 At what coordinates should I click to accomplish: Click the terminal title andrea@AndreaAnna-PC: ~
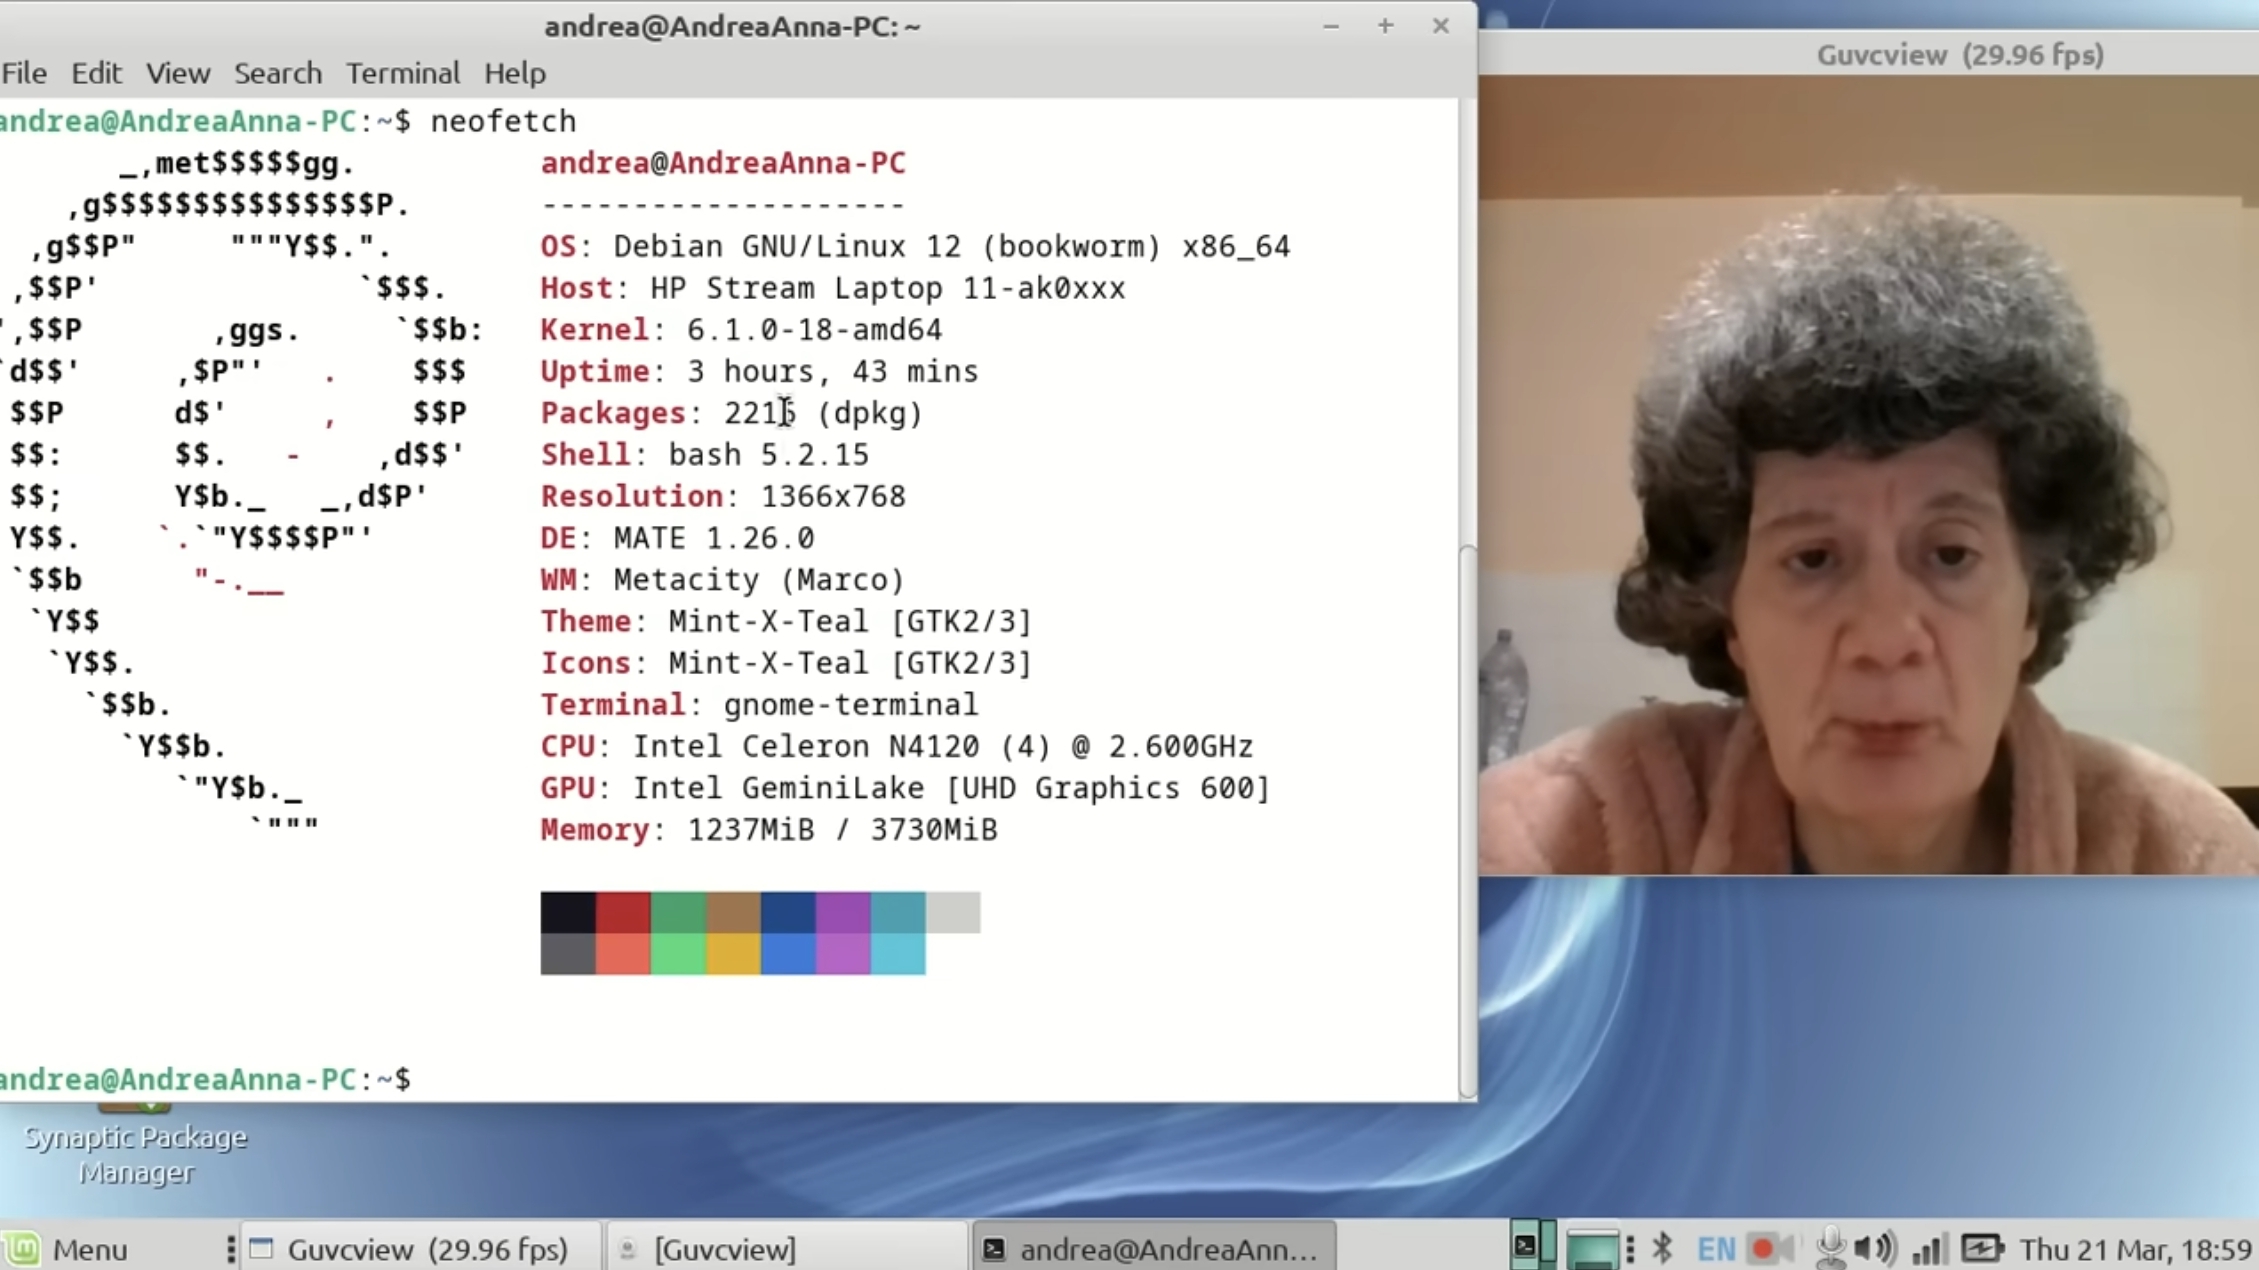[732, 26]
